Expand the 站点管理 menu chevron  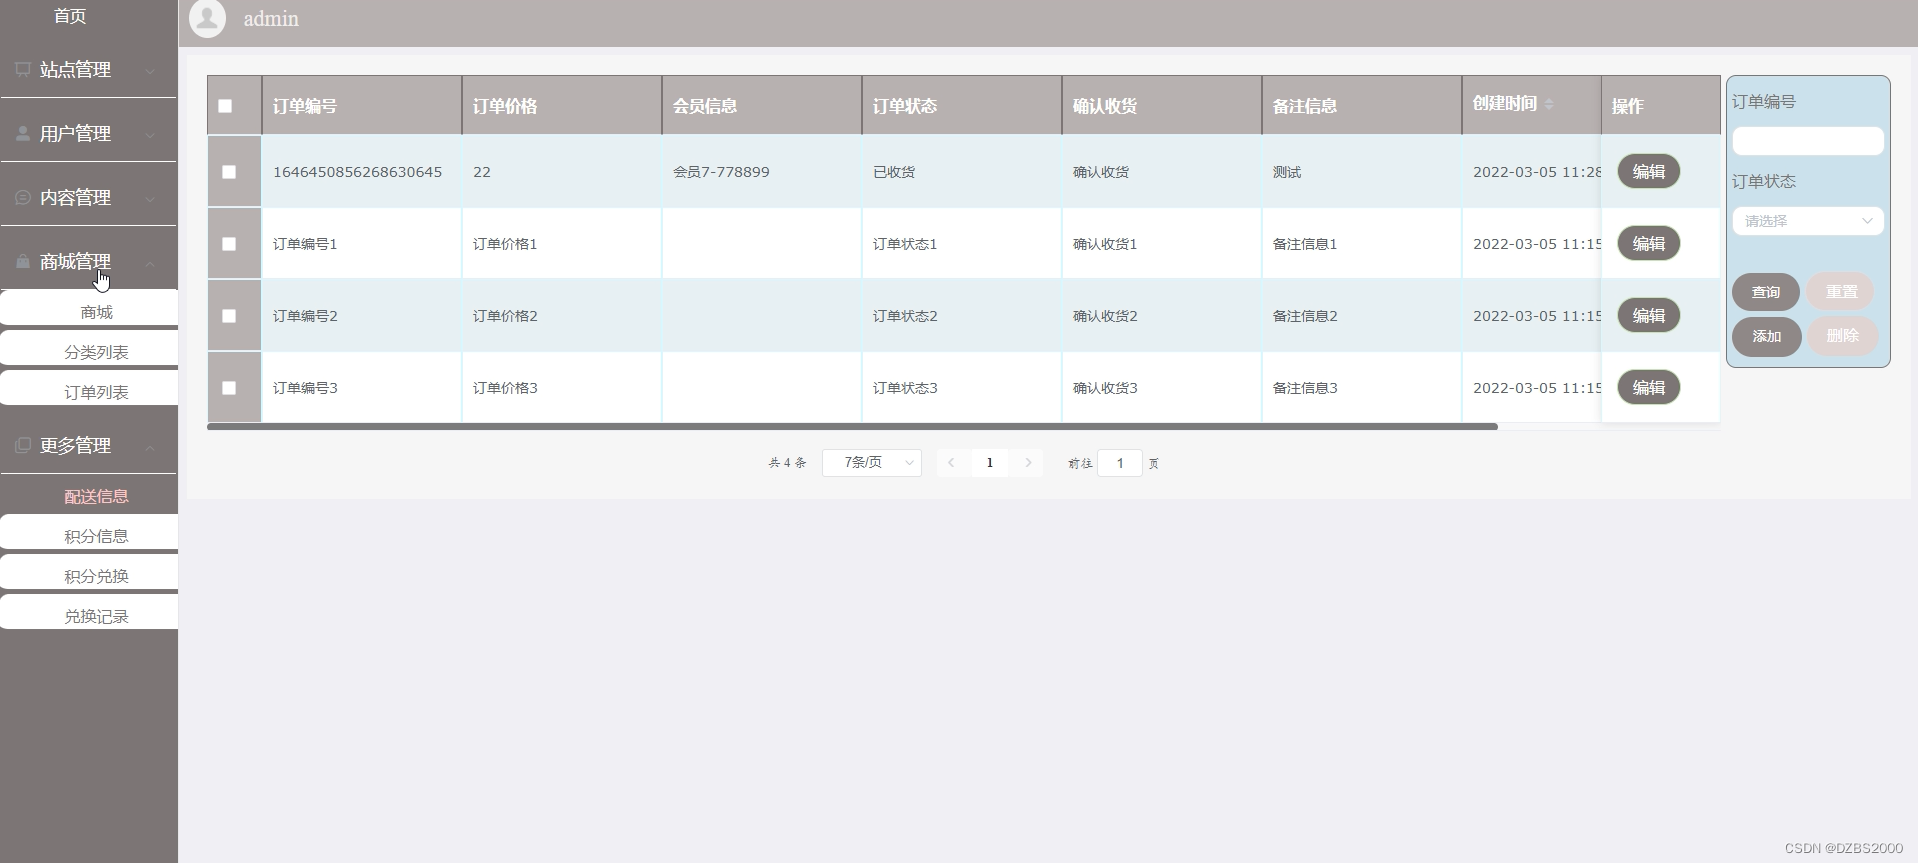(150, 71)
